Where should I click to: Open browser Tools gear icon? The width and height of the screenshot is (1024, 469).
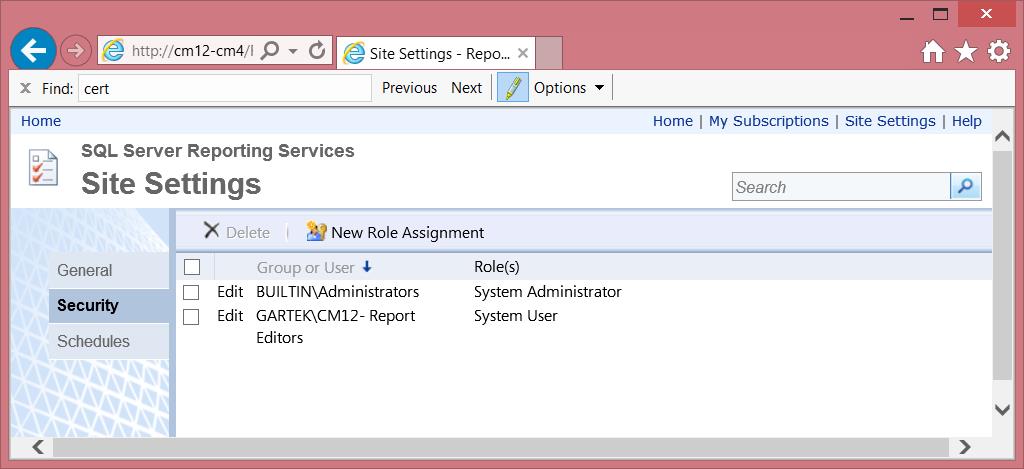[x=999, y=52]
